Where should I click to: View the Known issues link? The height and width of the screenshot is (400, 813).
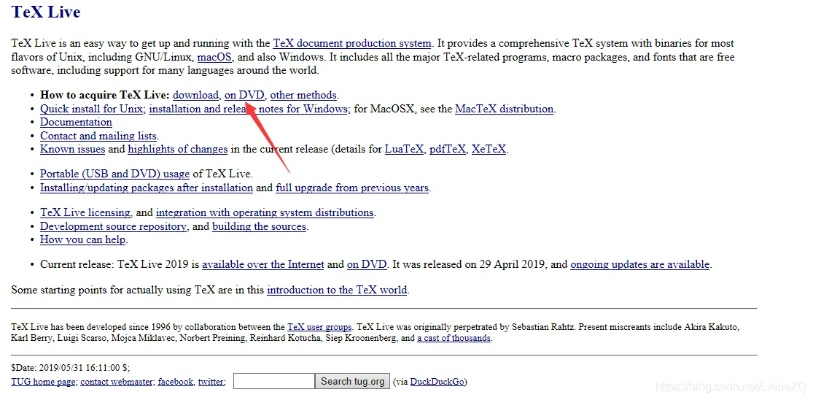point(73,149)
